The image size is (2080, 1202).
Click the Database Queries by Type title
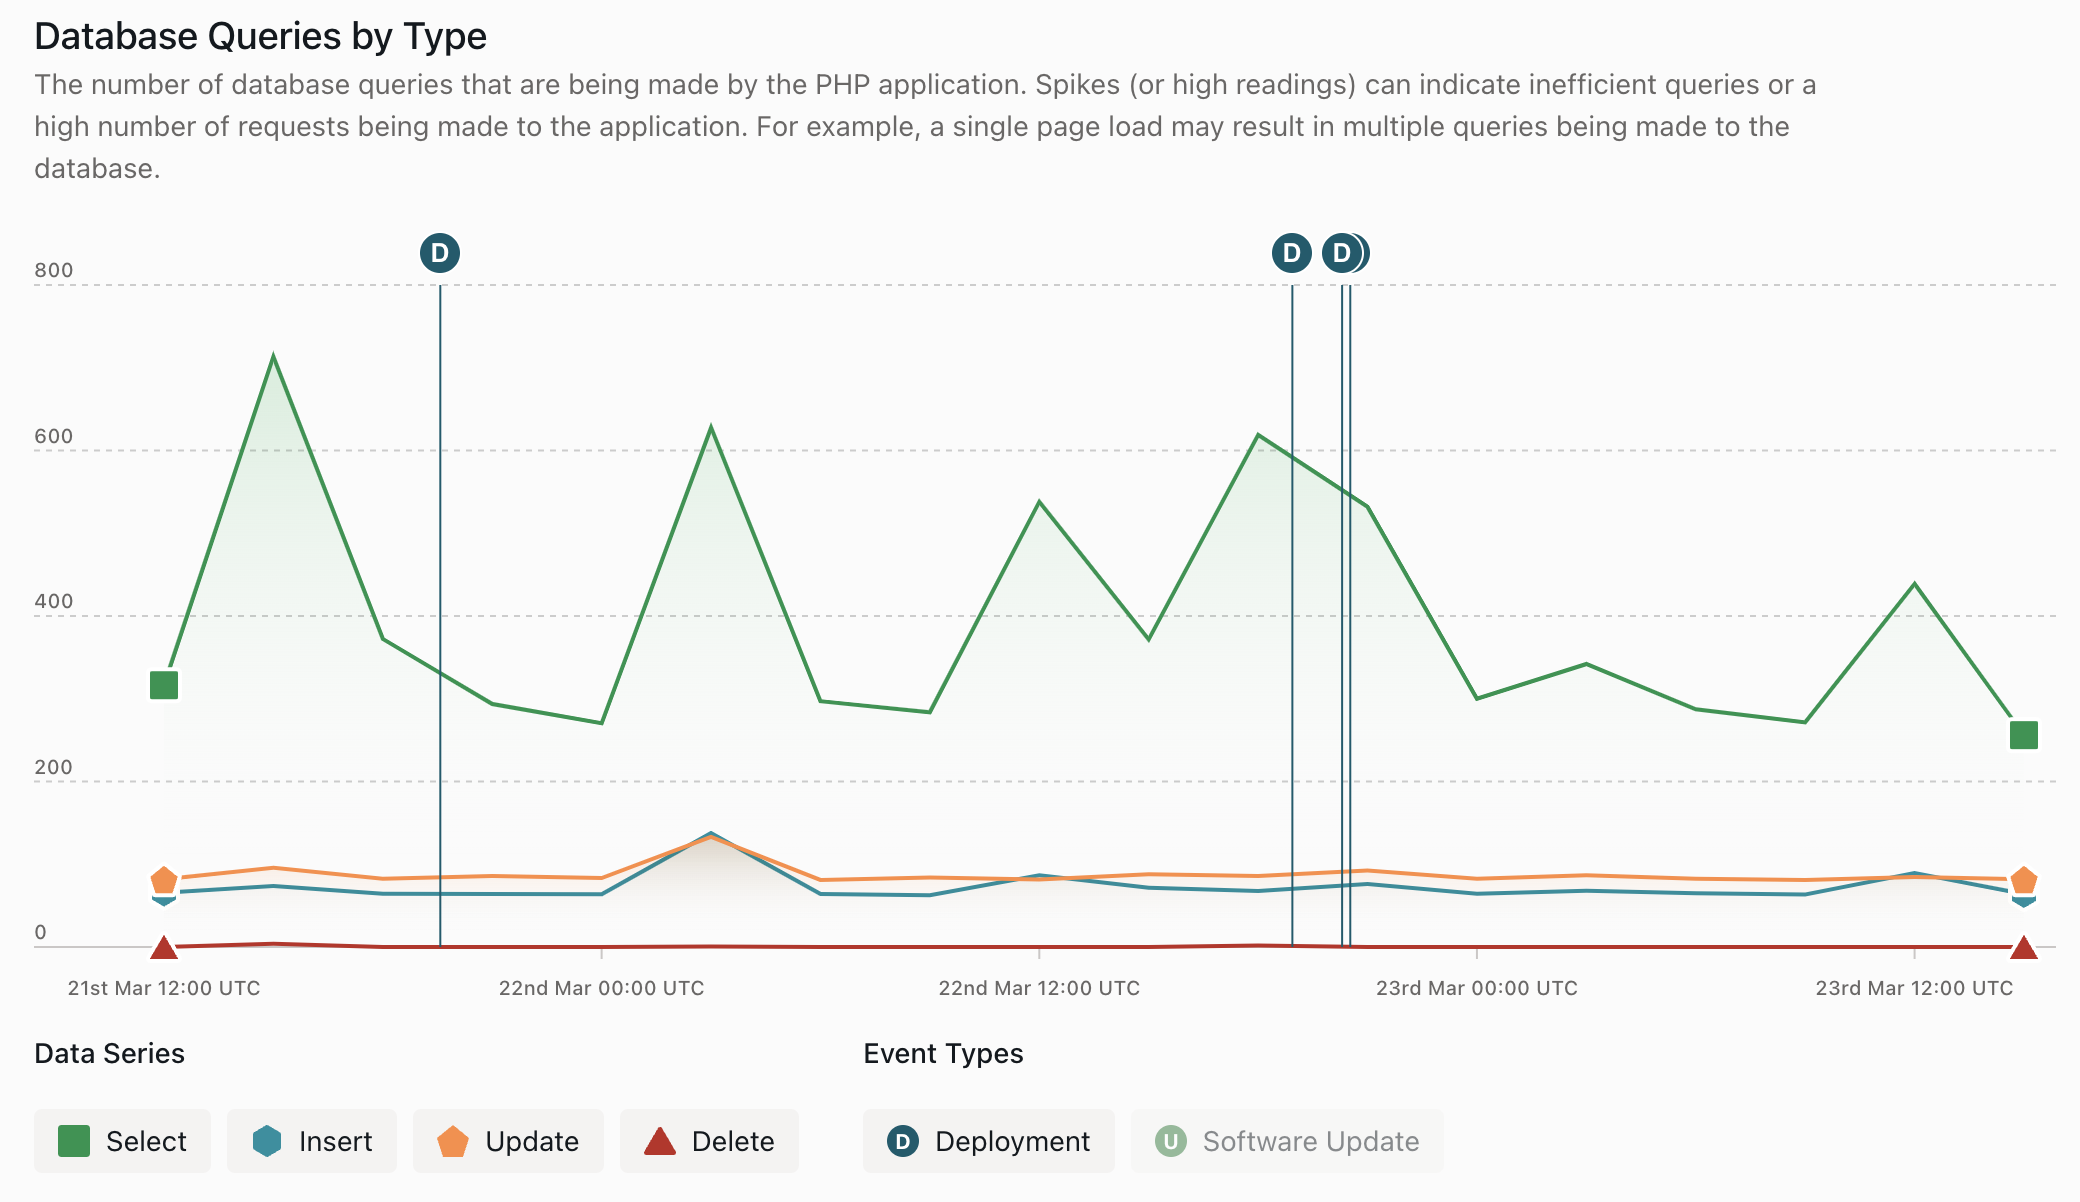(261, 35)
